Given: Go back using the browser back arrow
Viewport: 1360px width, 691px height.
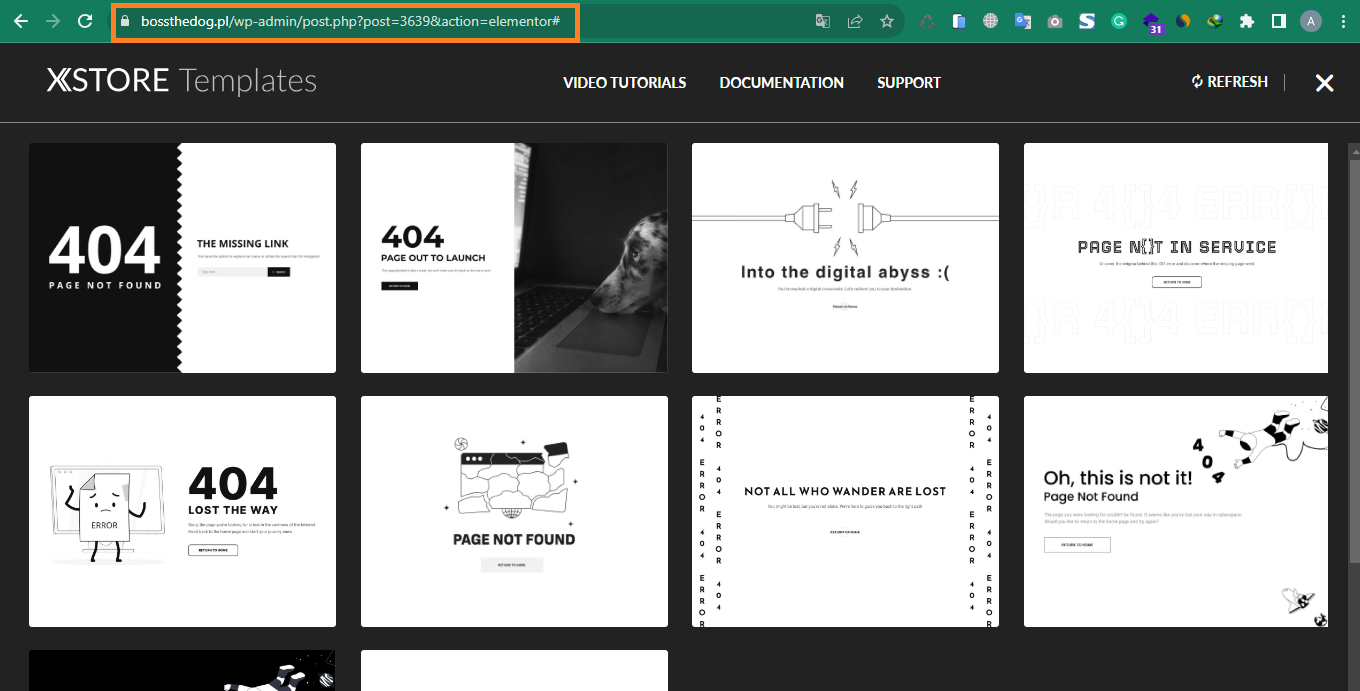Looking at the screenshot, I should (20, 21).
